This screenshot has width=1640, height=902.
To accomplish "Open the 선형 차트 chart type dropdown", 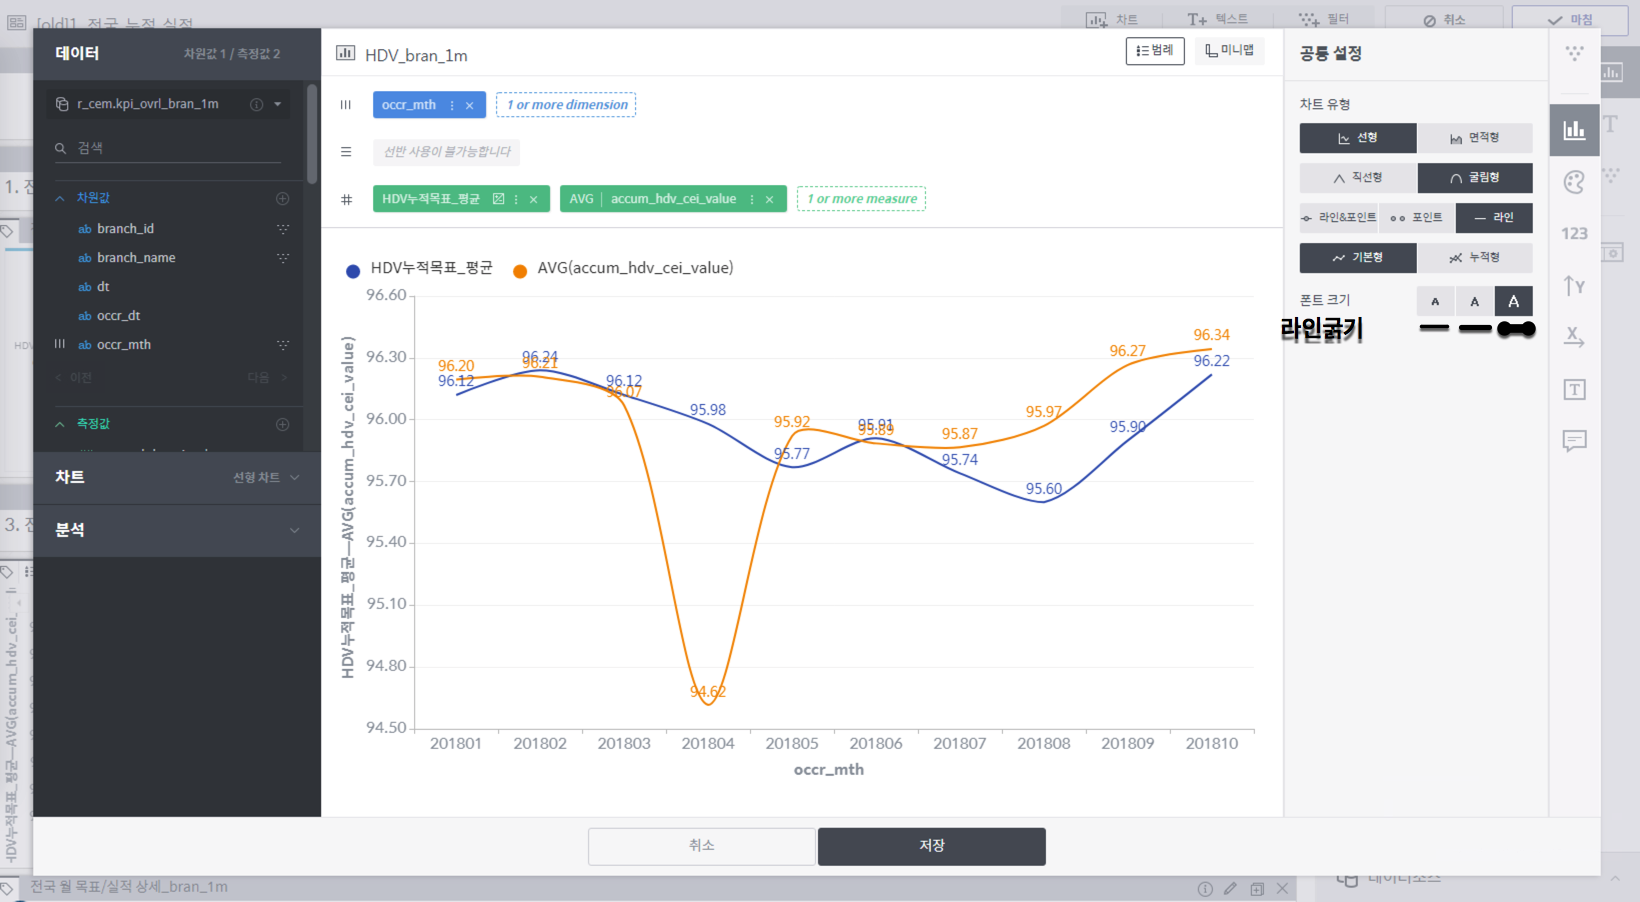I will pyautogui.click(x=266, y=478).
